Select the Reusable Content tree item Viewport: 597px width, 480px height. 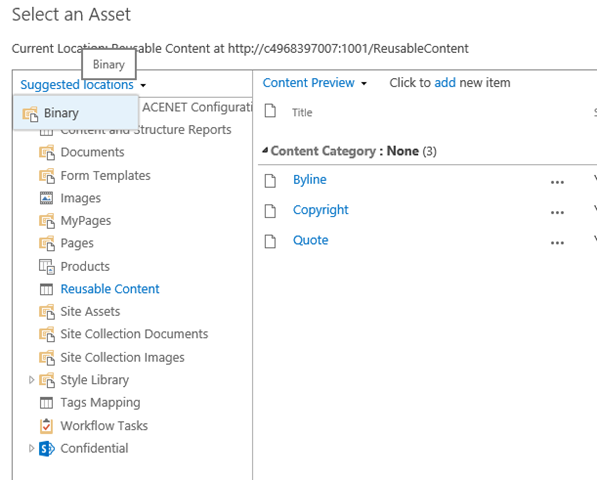point(110,289)
